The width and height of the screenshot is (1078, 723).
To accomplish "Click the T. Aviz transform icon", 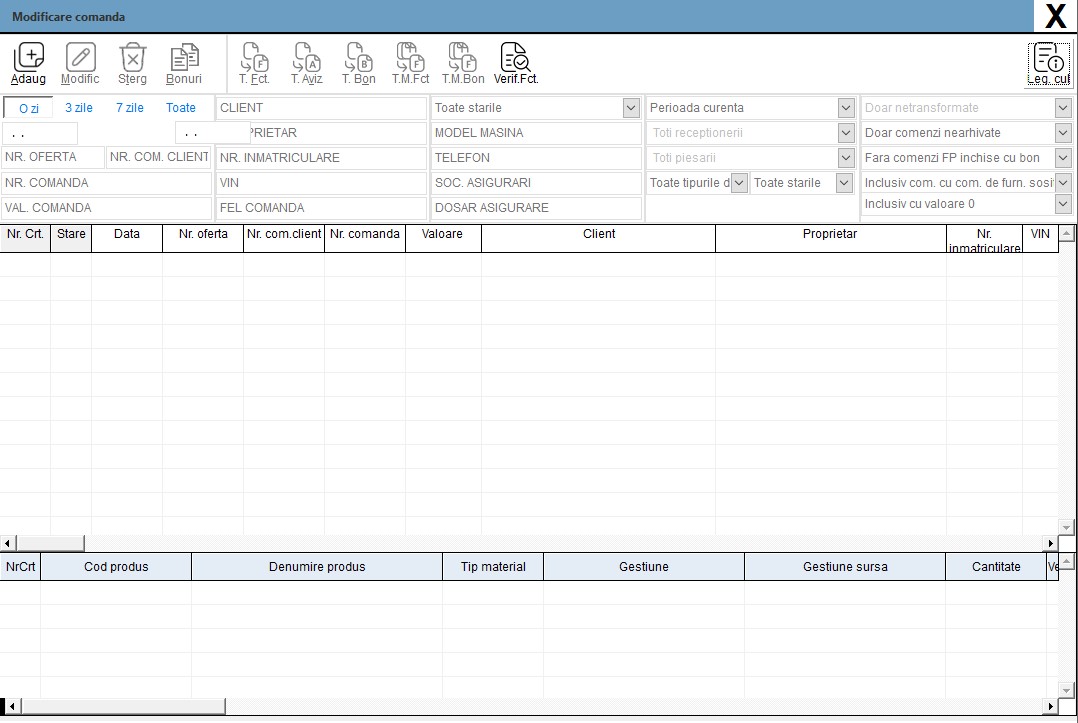I will coord(307,63).
